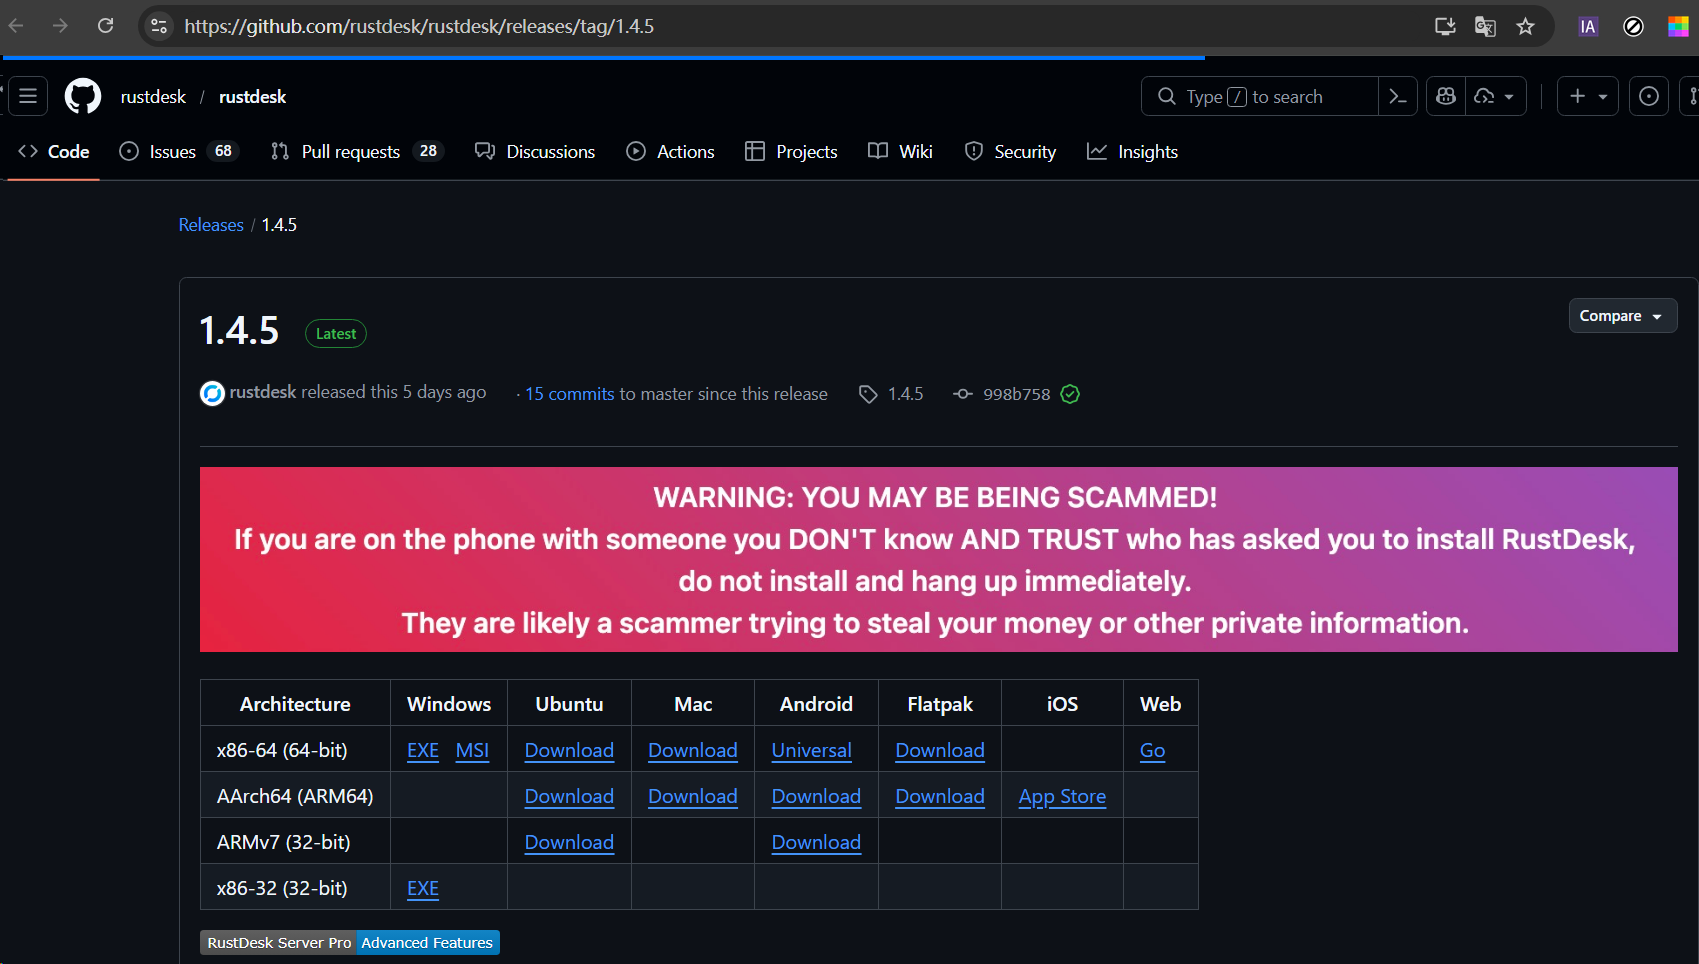Viewport: 1699px width, 964px height.
Task: Click the Advanced Features badge
Action: (427, 943)
